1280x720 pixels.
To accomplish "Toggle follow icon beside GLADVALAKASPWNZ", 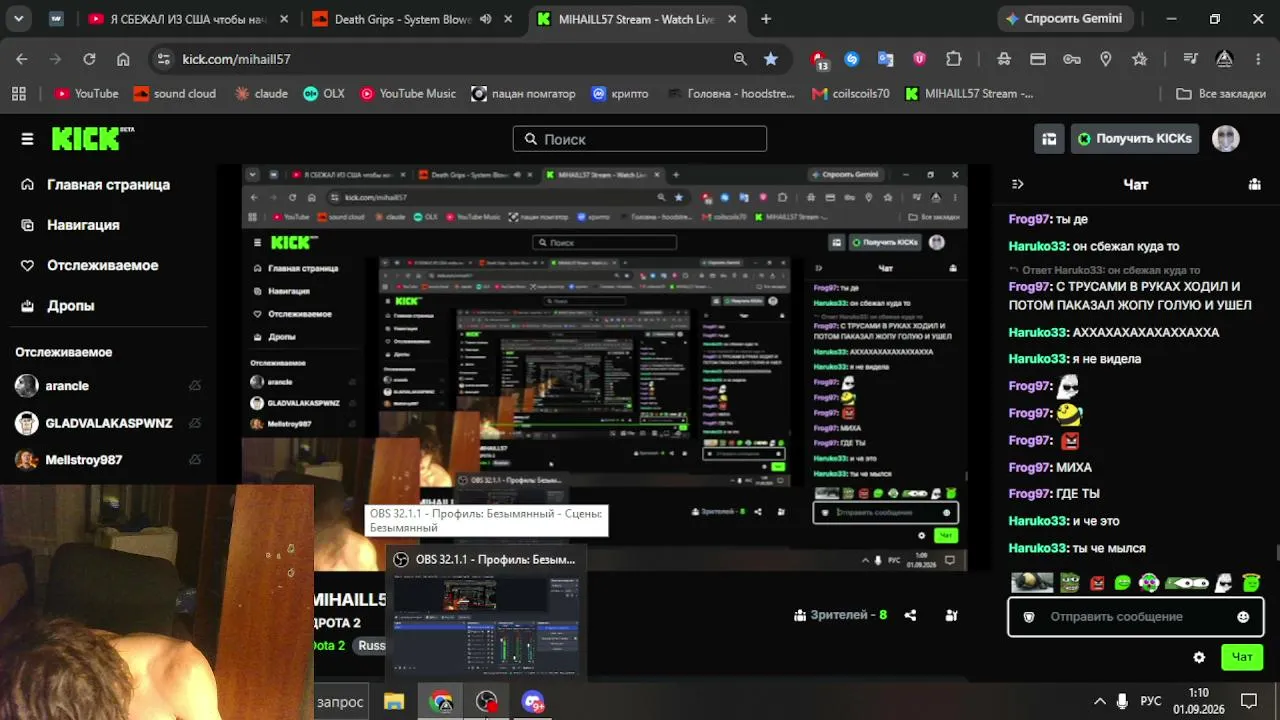I will [195, 423].
